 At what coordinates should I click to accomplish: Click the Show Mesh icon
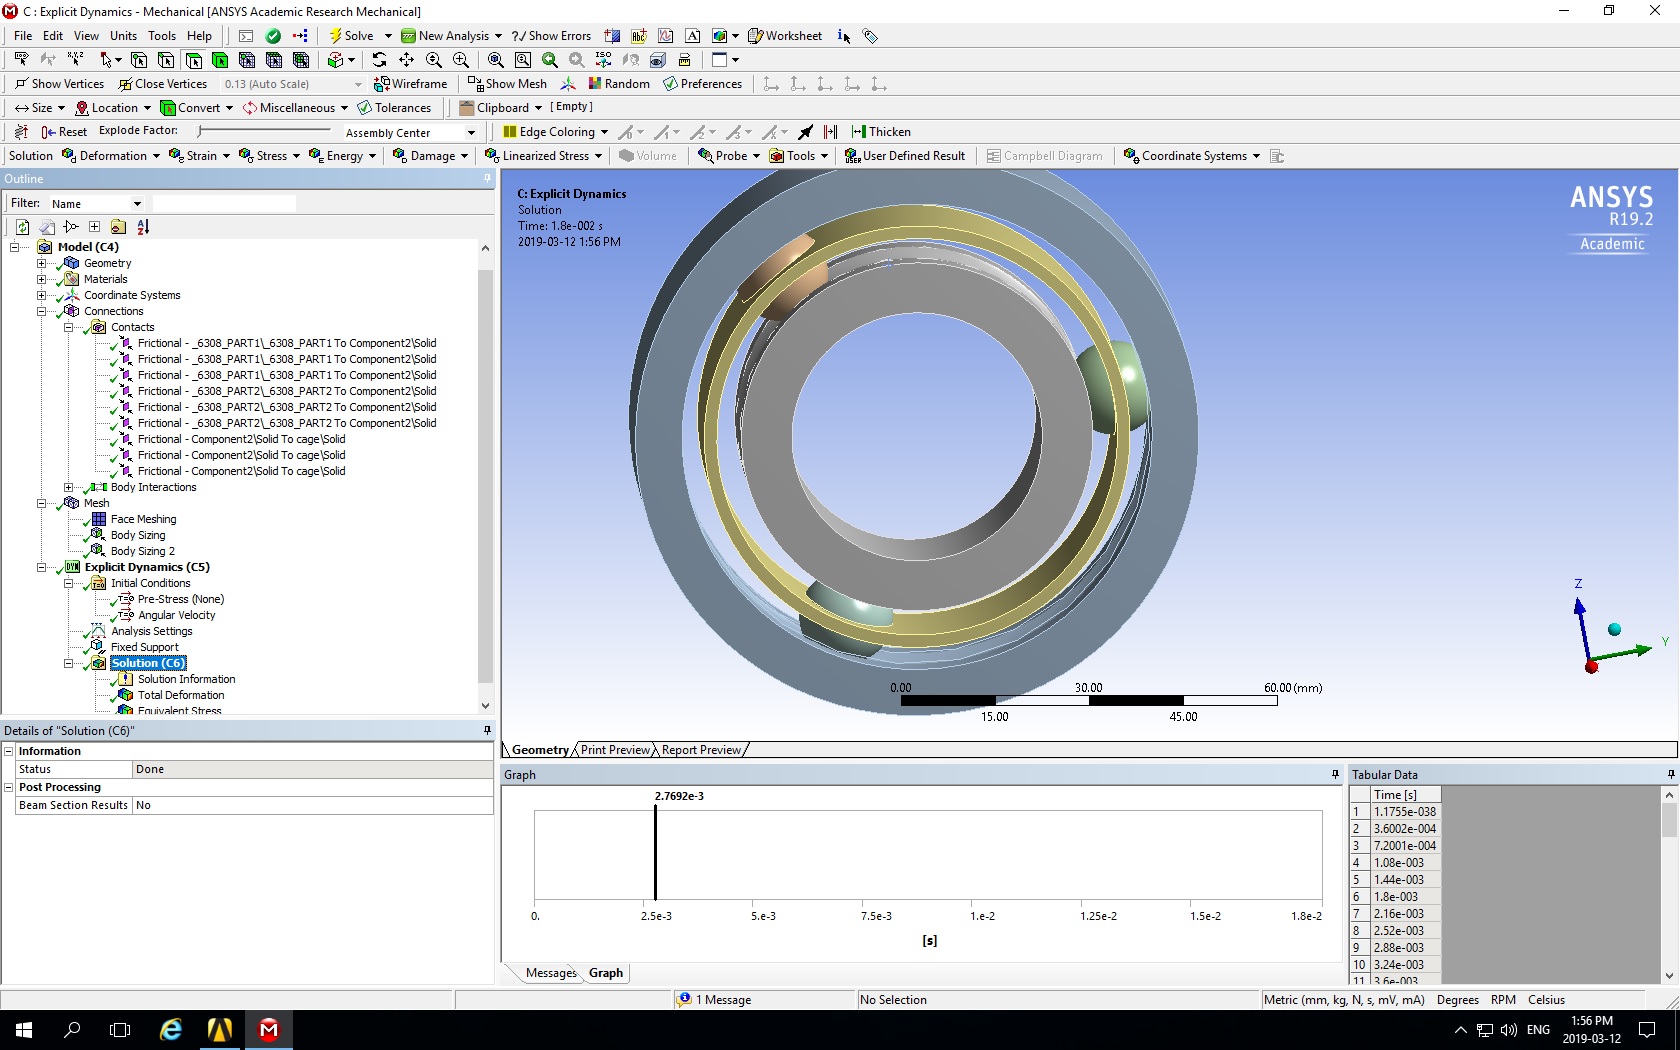coord(506,84)
